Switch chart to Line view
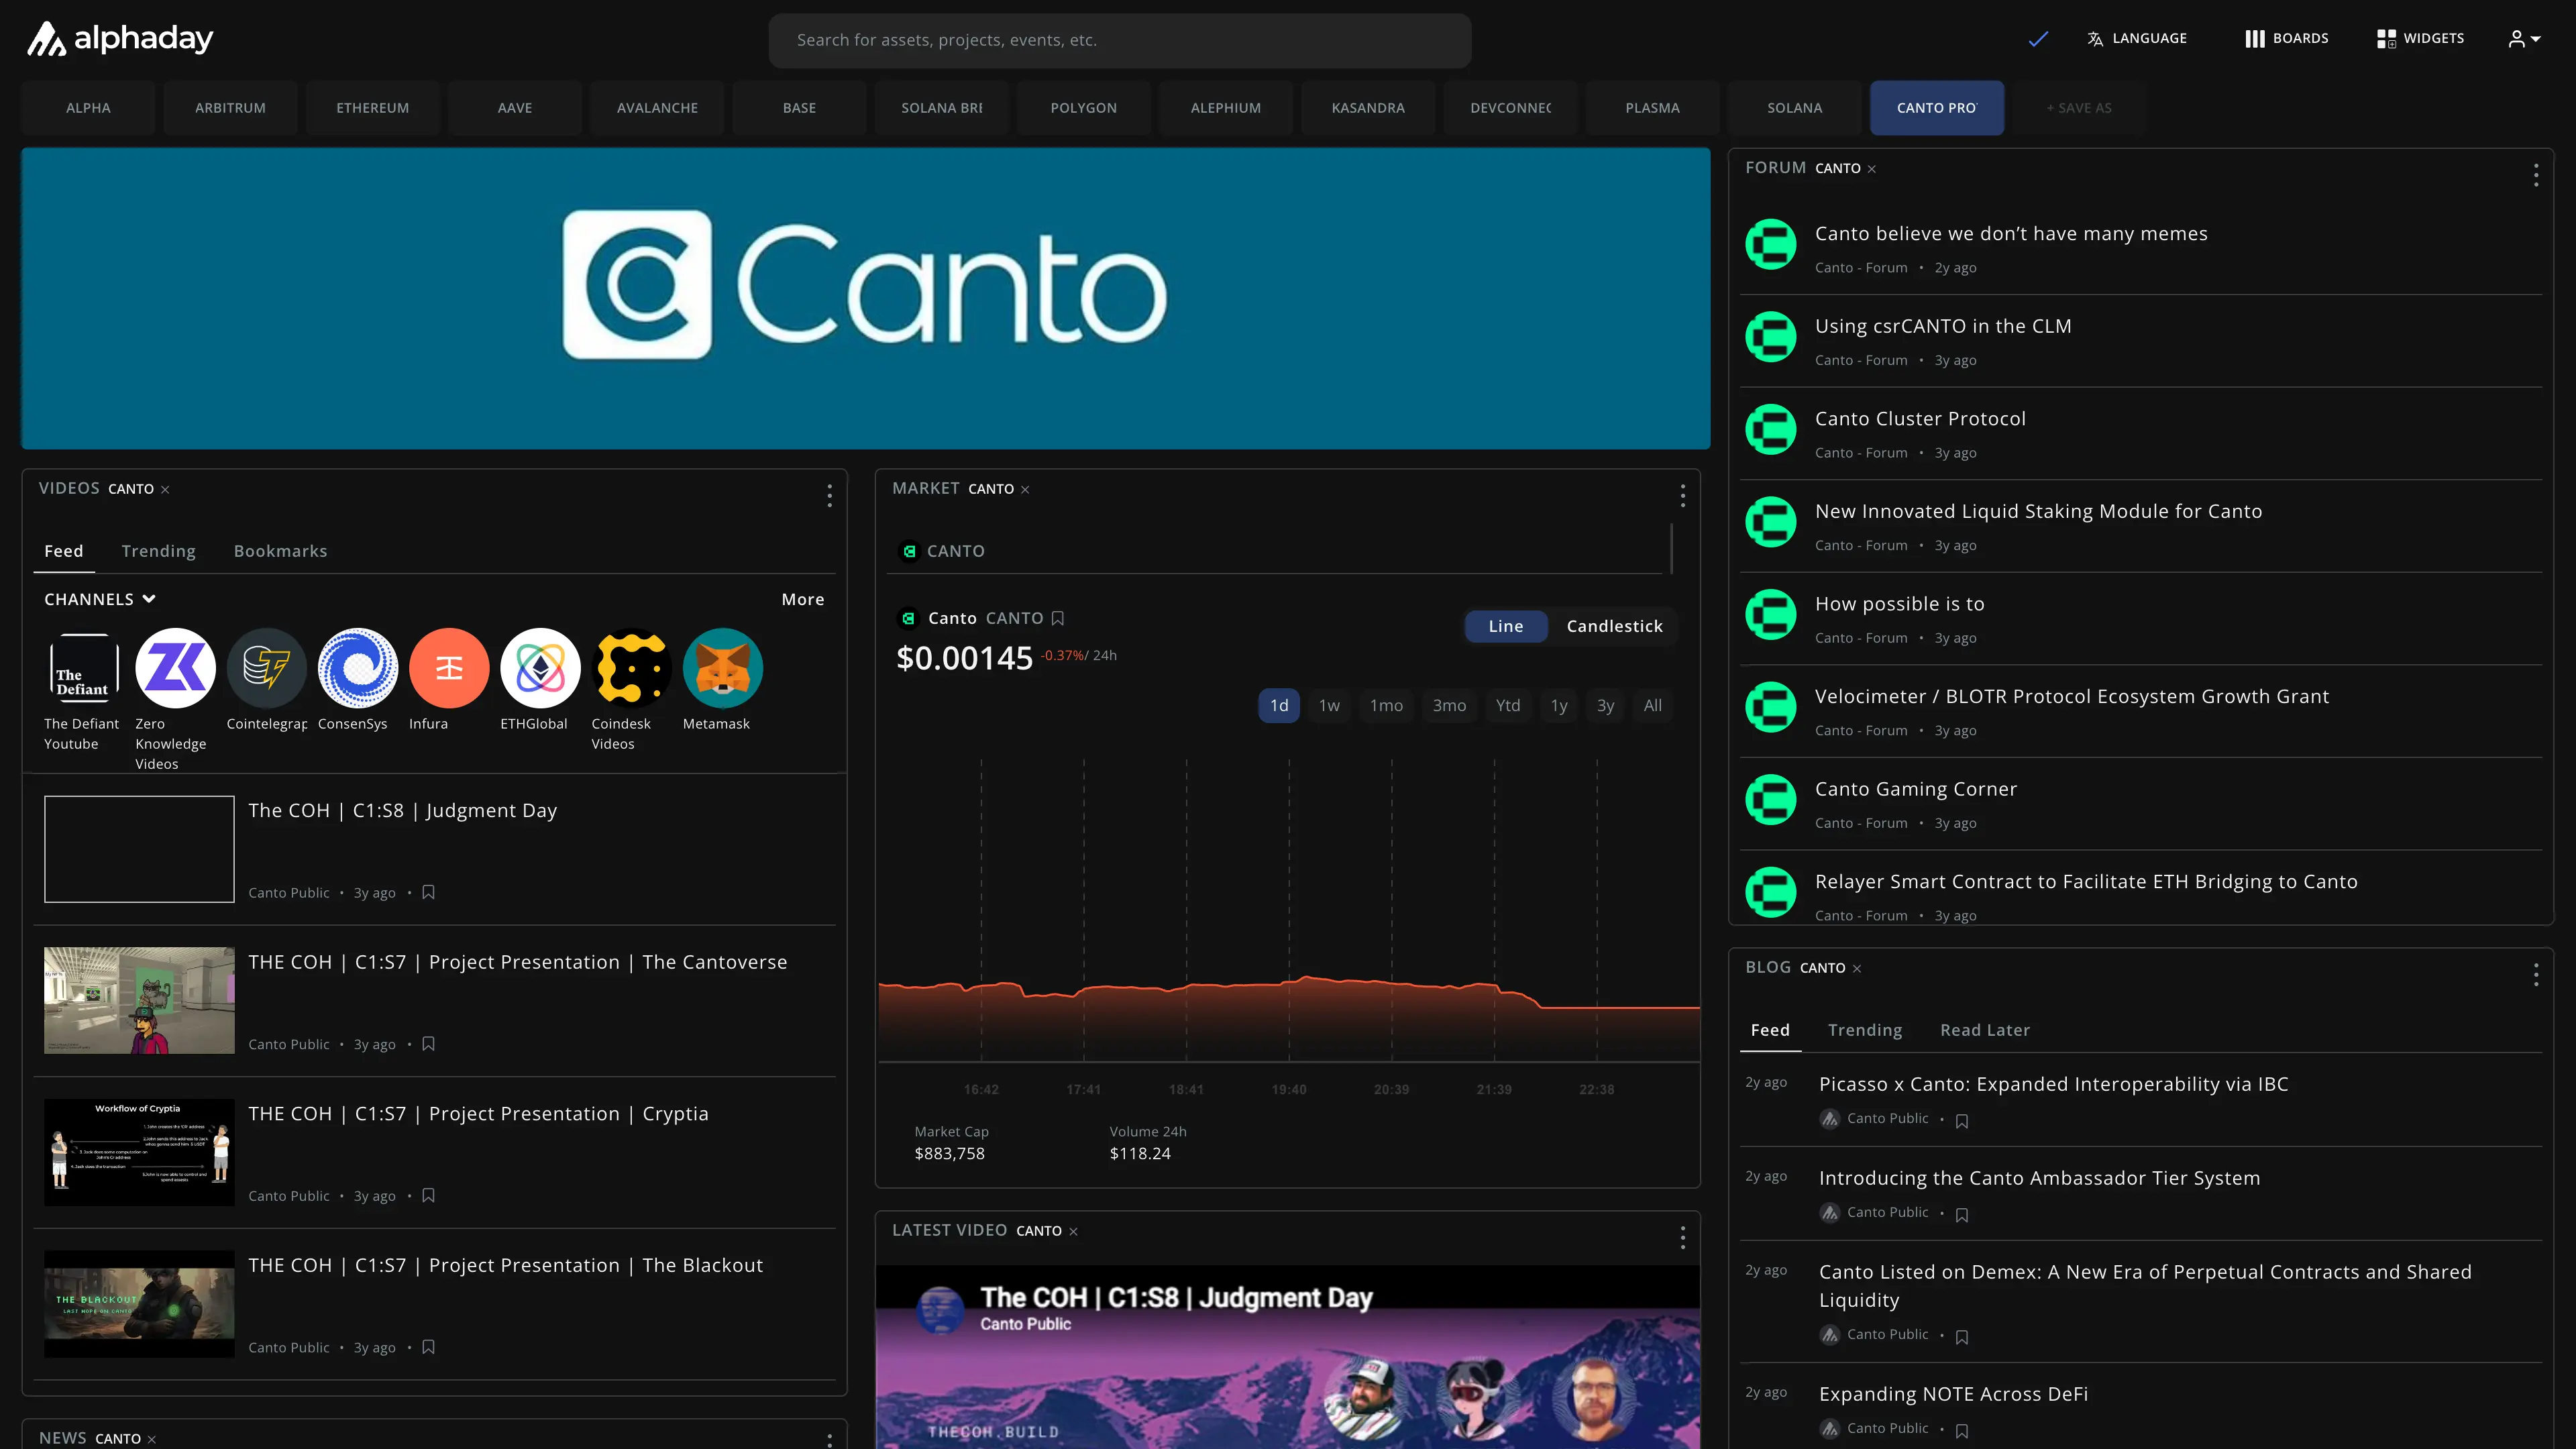Screen dimensions: 2576x1449 click(x=1506, y=627)
